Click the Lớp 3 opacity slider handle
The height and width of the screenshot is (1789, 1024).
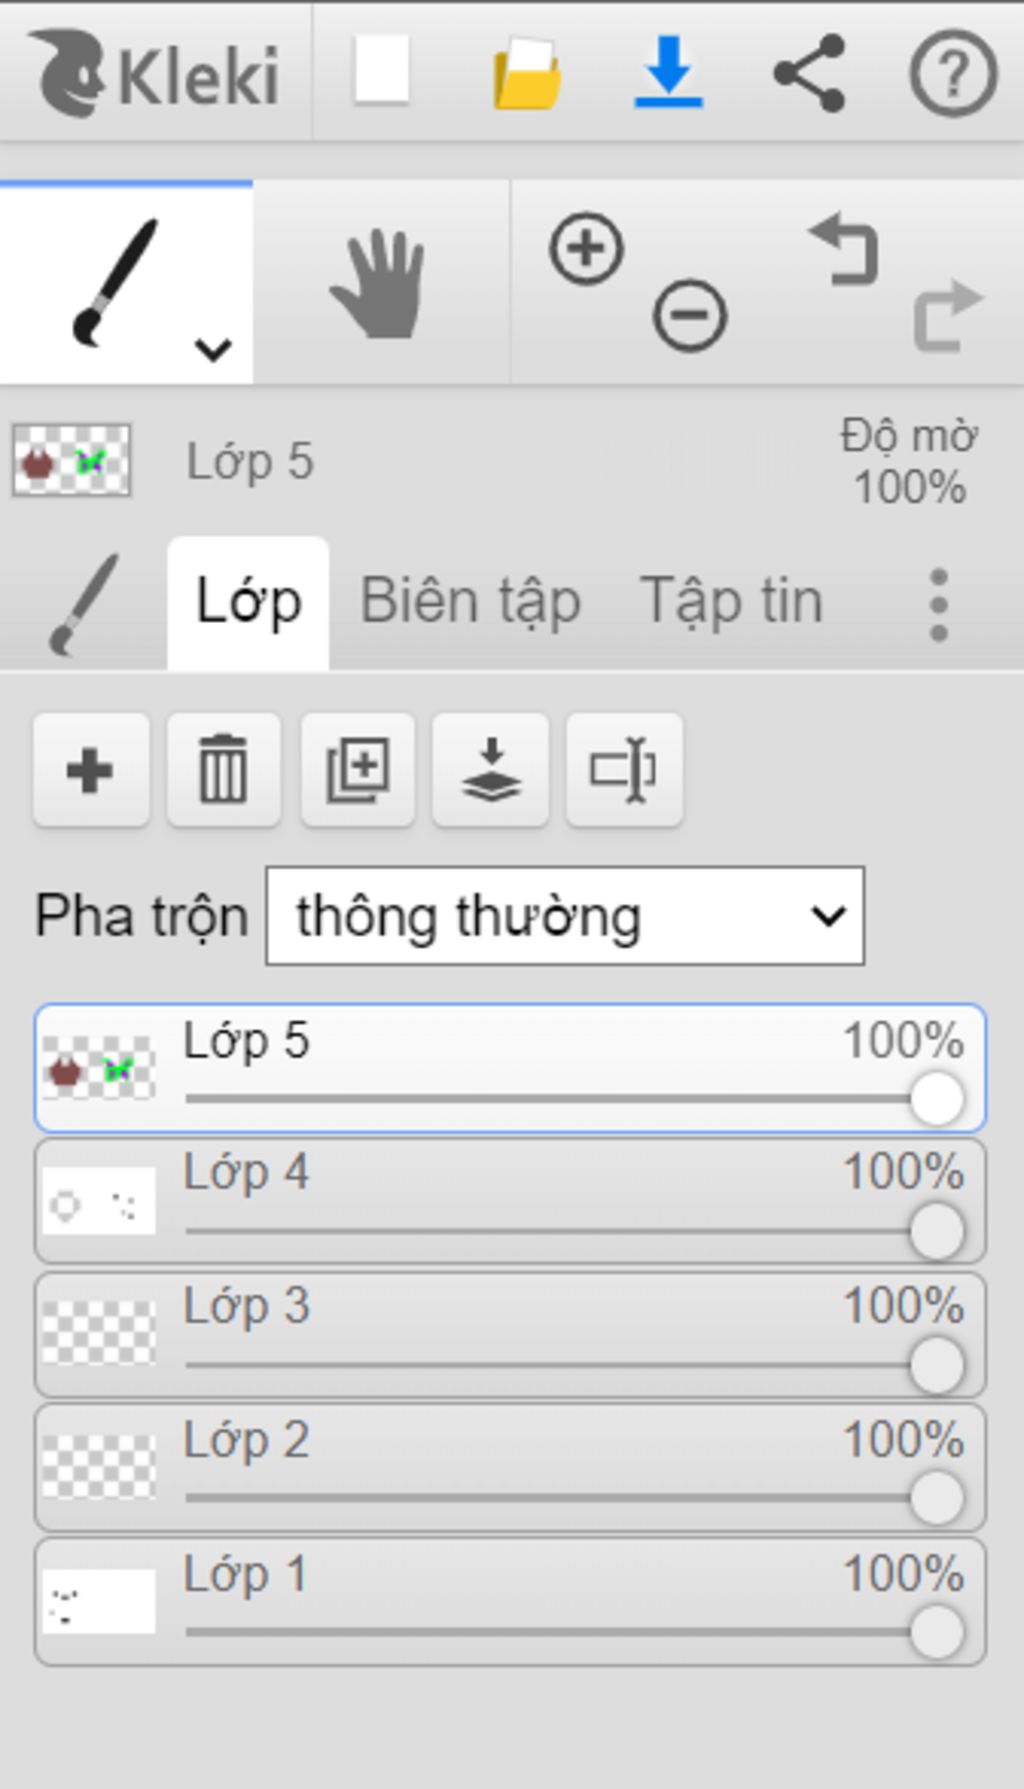pyautogui.click(x=937, y=1365)
